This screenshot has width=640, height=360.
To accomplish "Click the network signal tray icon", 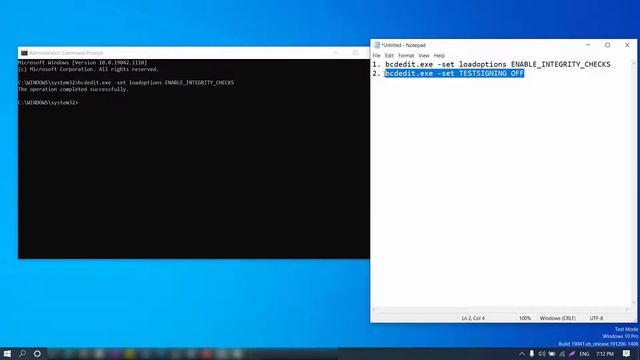I will click(x=562, y=354).
